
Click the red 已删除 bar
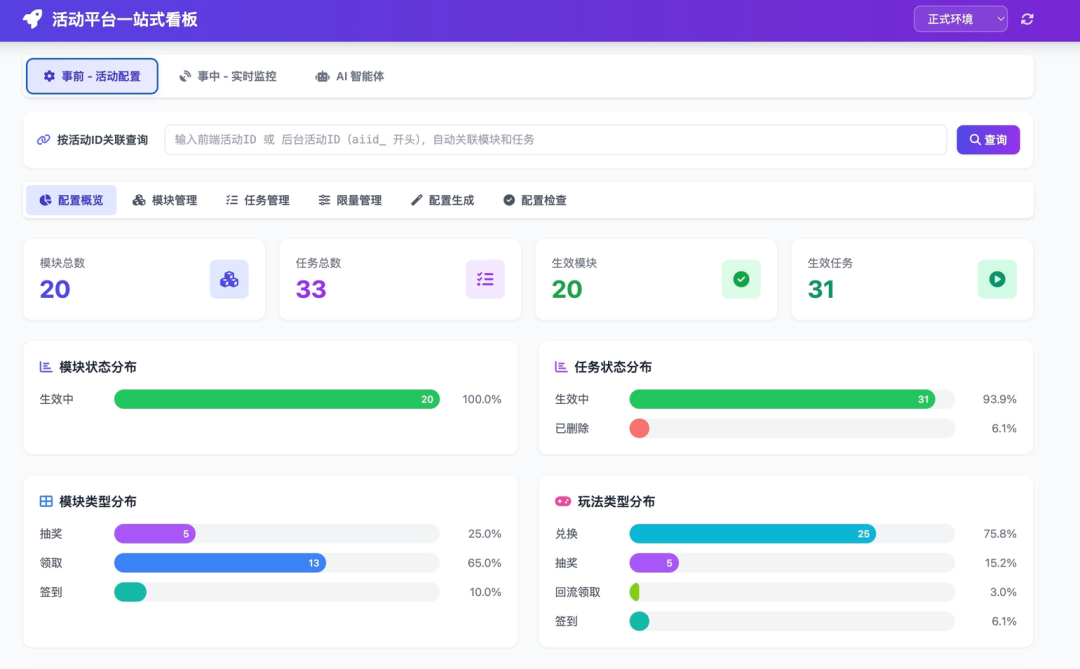coord(639,428)
